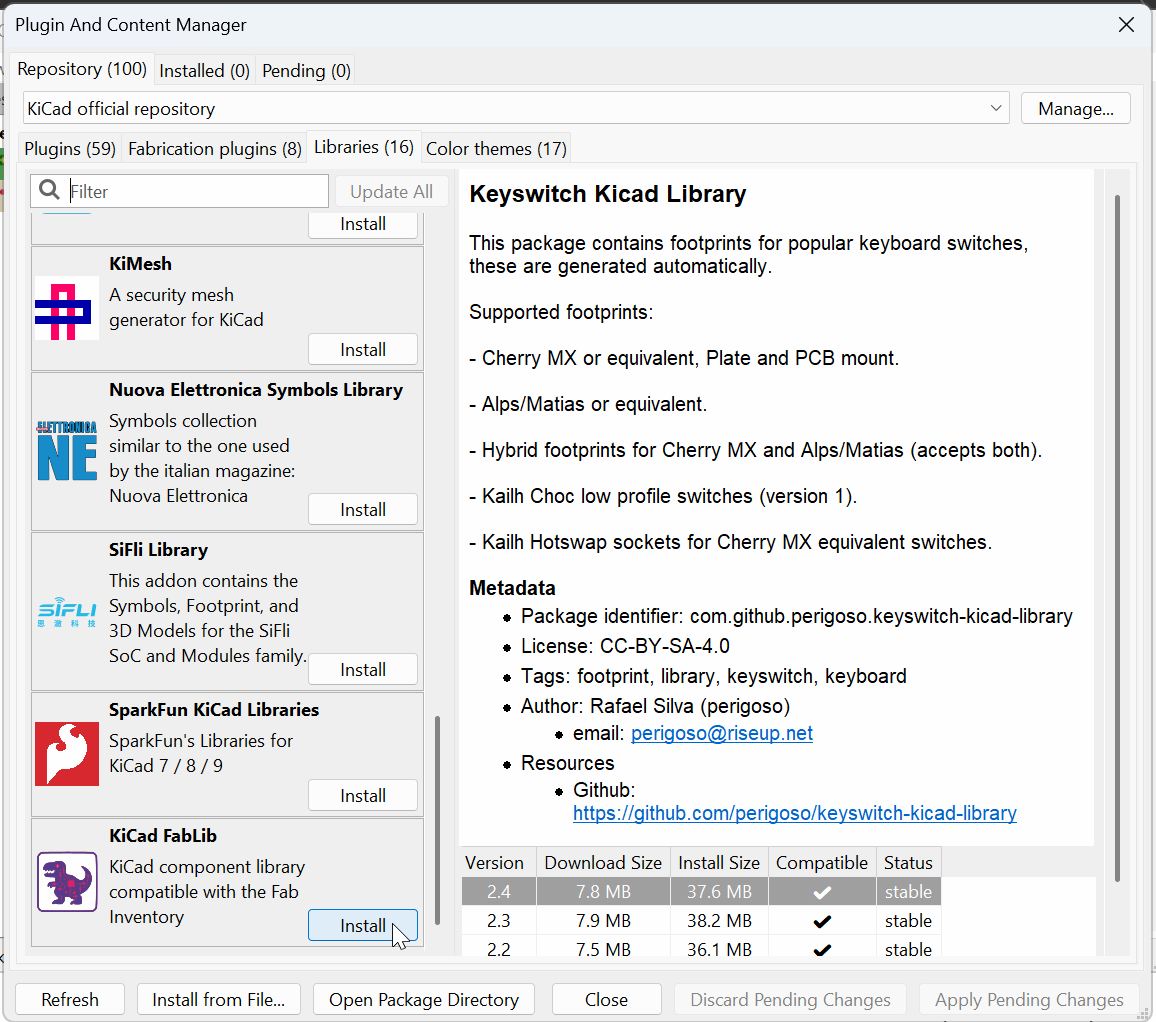The image size is (1156, 1022).
Task: Select the Nuova Elettronica Symbols Library title
Action: 256,389
